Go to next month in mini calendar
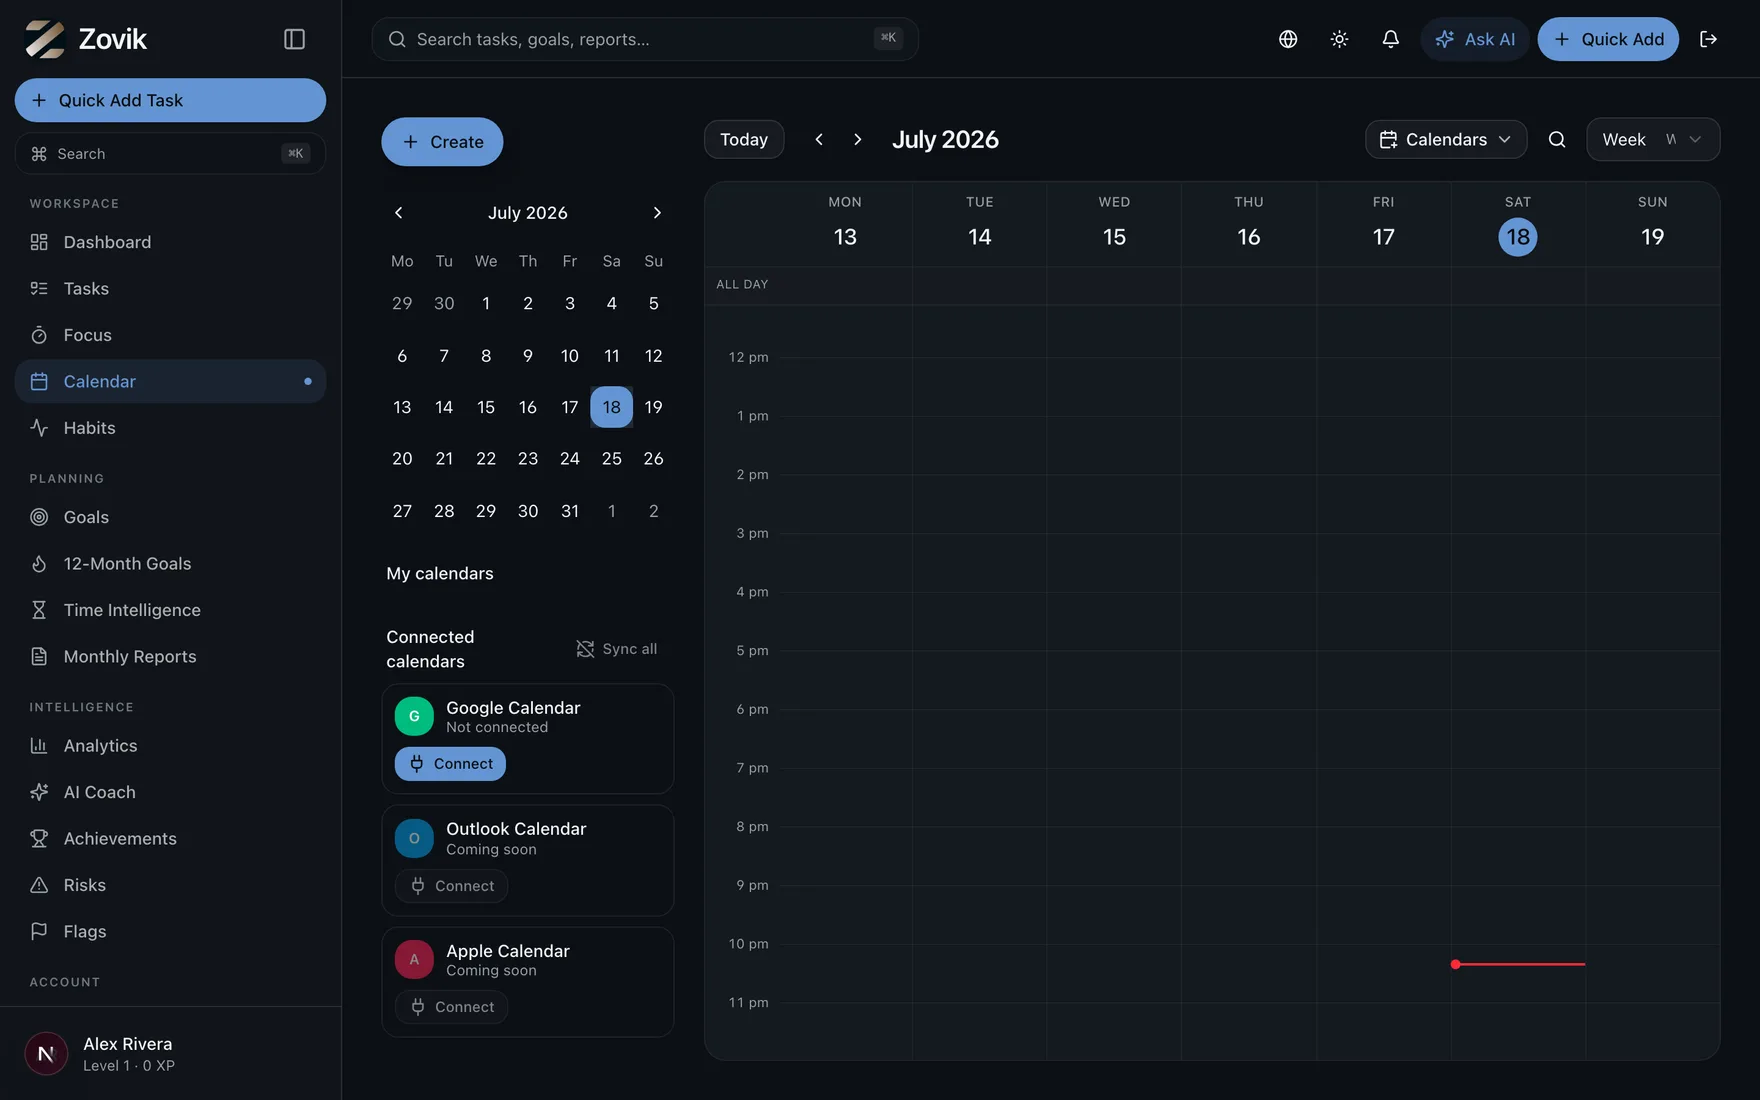 [x=657, y=213]
